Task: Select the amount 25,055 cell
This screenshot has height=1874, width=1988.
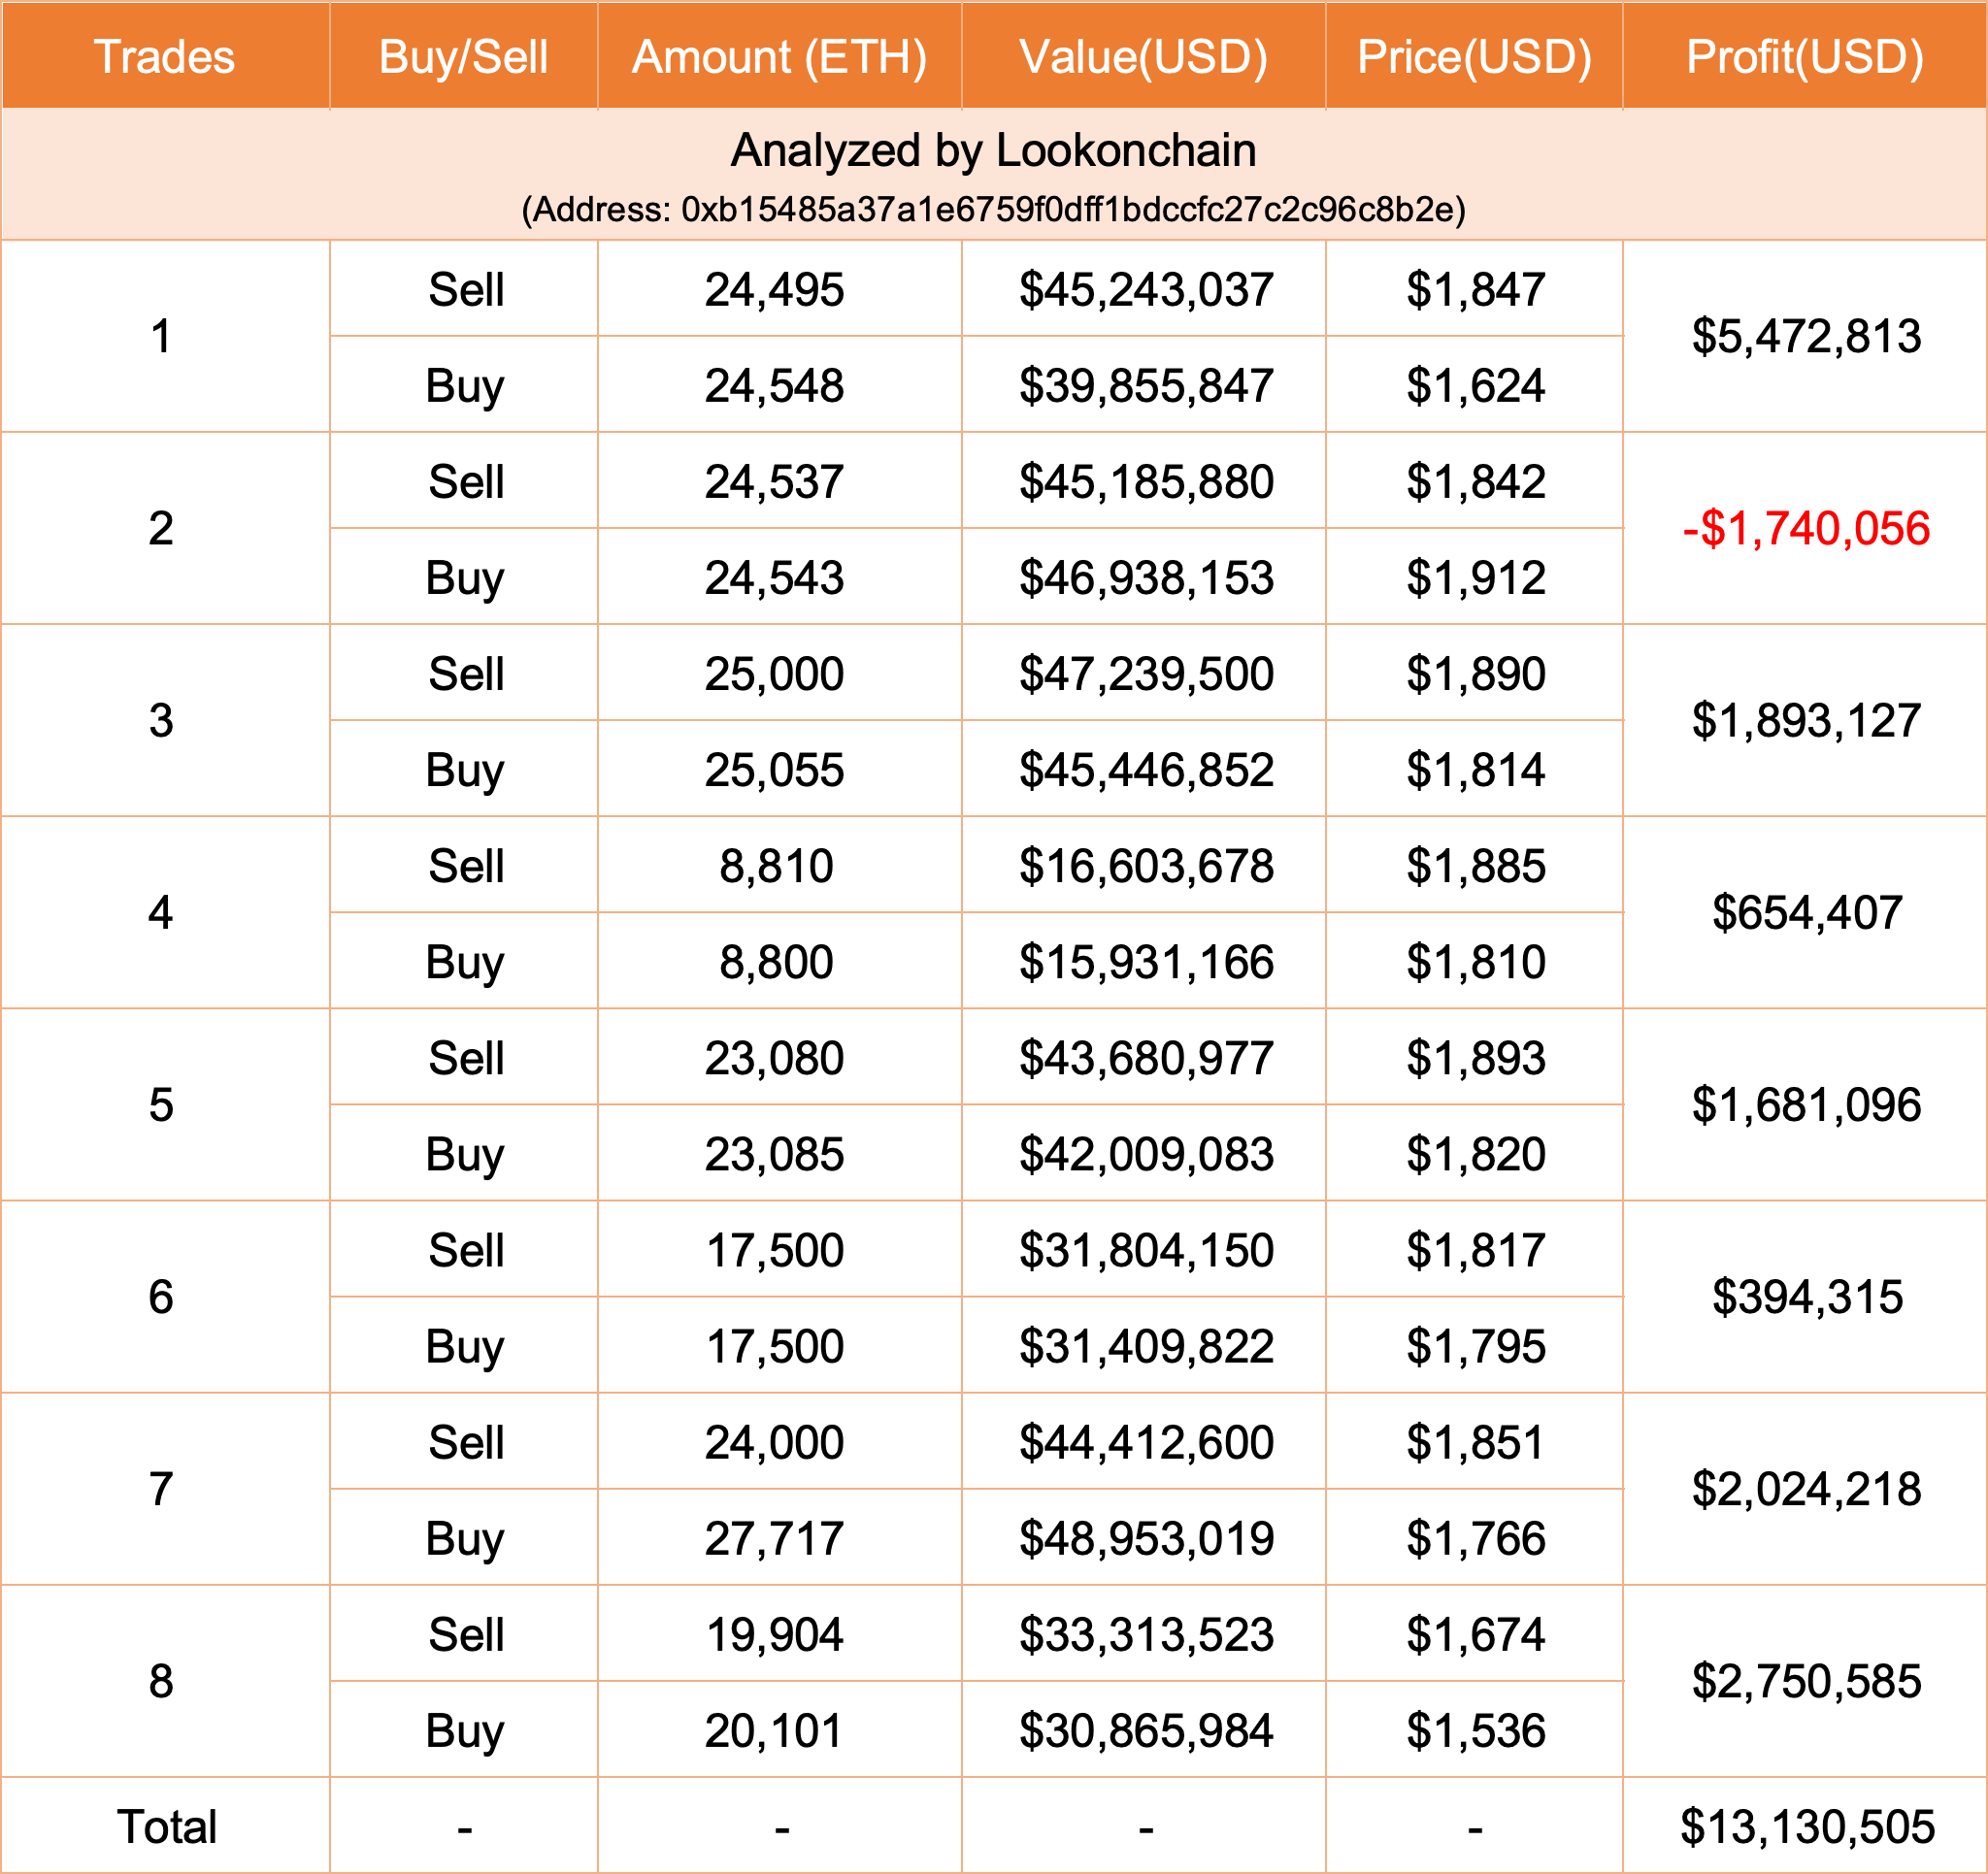Action: point(774,770)
